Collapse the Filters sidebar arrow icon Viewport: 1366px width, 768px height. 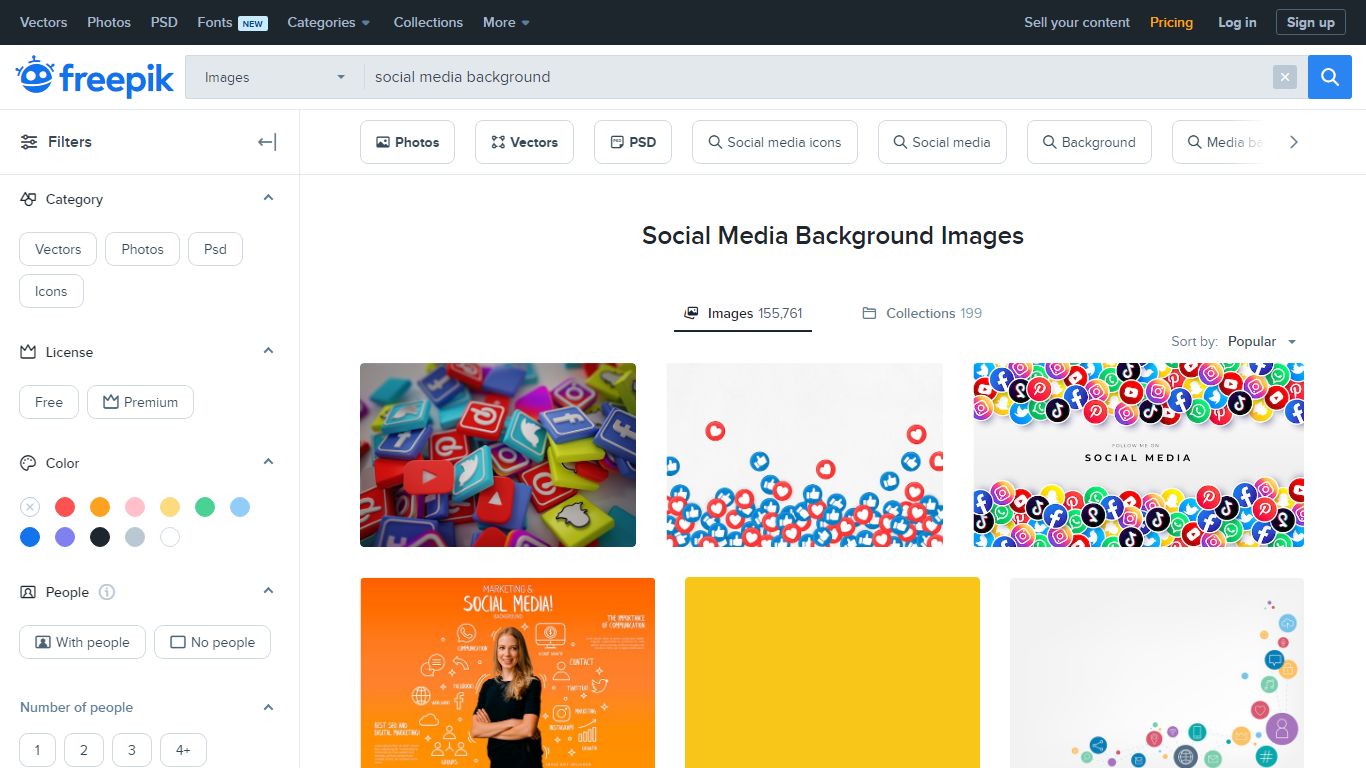pyautogui.click(x=267, y=142)
